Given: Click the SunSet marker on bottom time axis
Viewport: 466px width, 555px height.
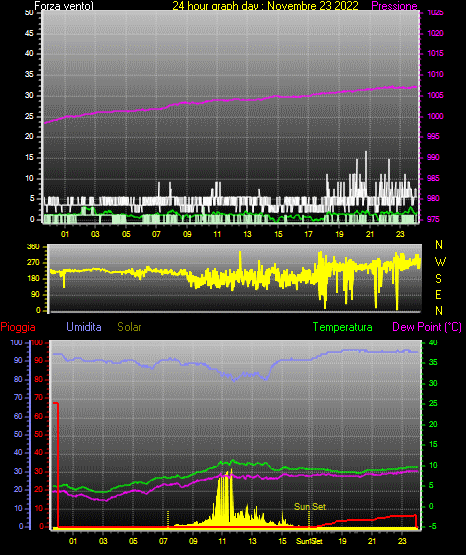Looking at the screenshot, I should pos(309,541).
